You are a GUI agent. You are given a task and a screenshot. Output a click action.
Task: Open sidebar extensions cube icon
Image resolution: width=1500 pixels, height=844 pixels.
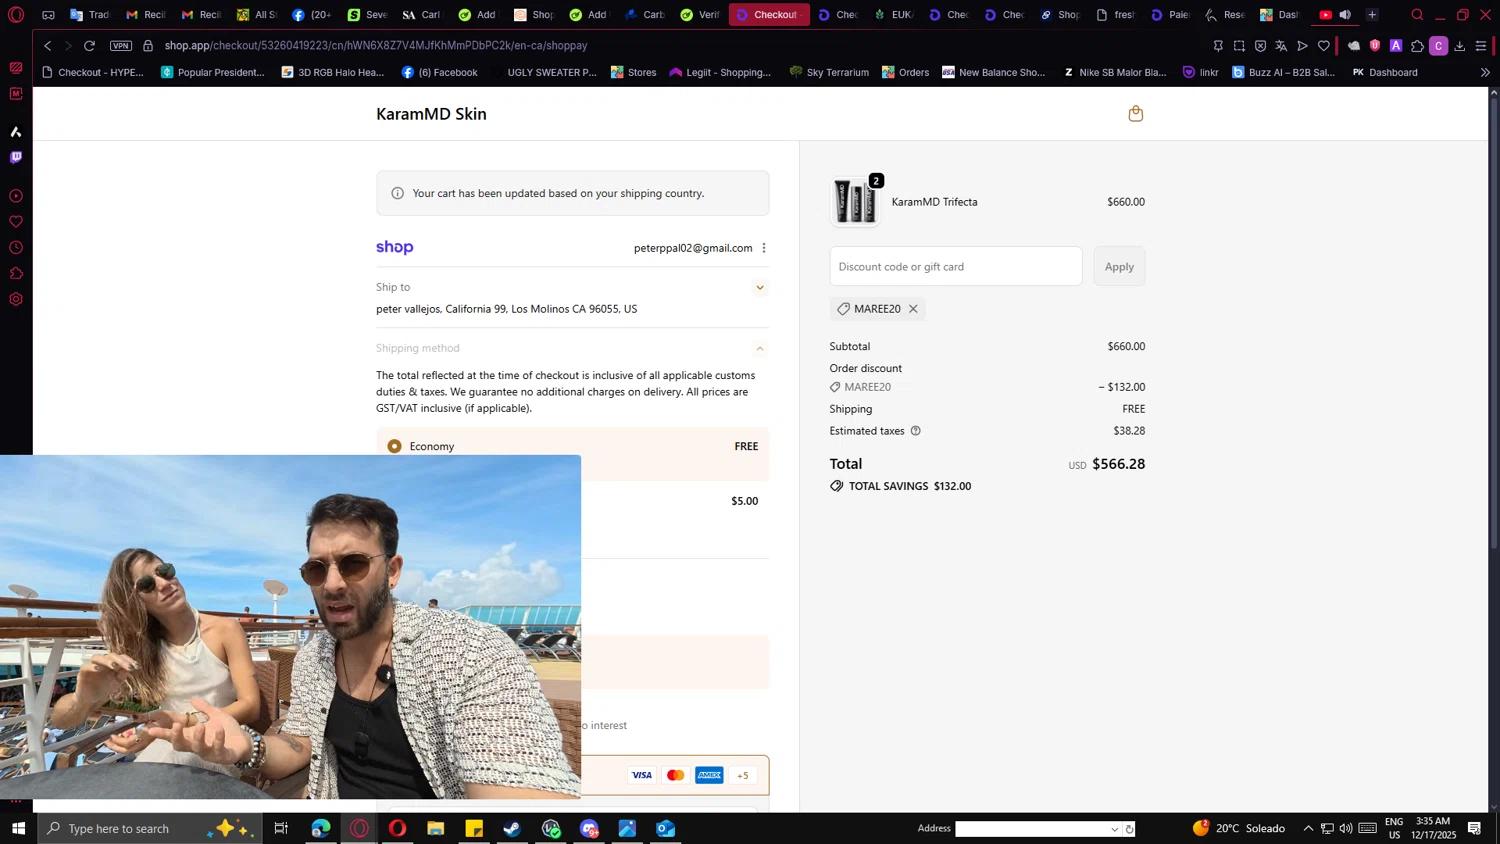click(x=16, y=274)
